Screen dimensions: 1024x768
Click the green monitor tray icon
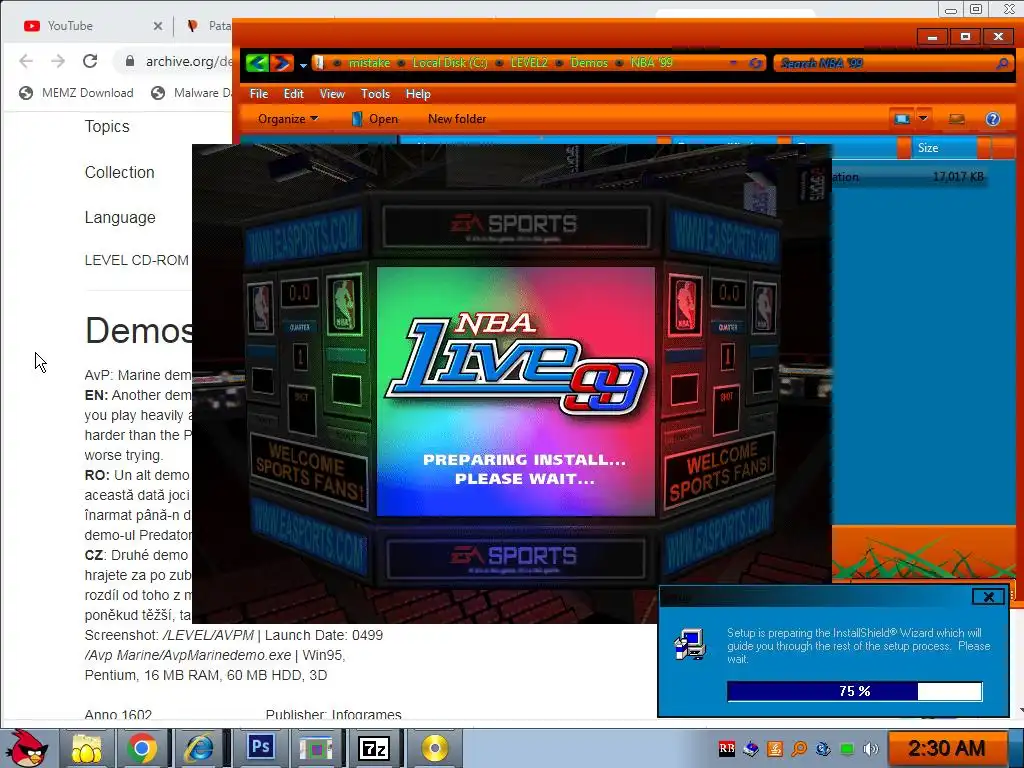[847, 748]
